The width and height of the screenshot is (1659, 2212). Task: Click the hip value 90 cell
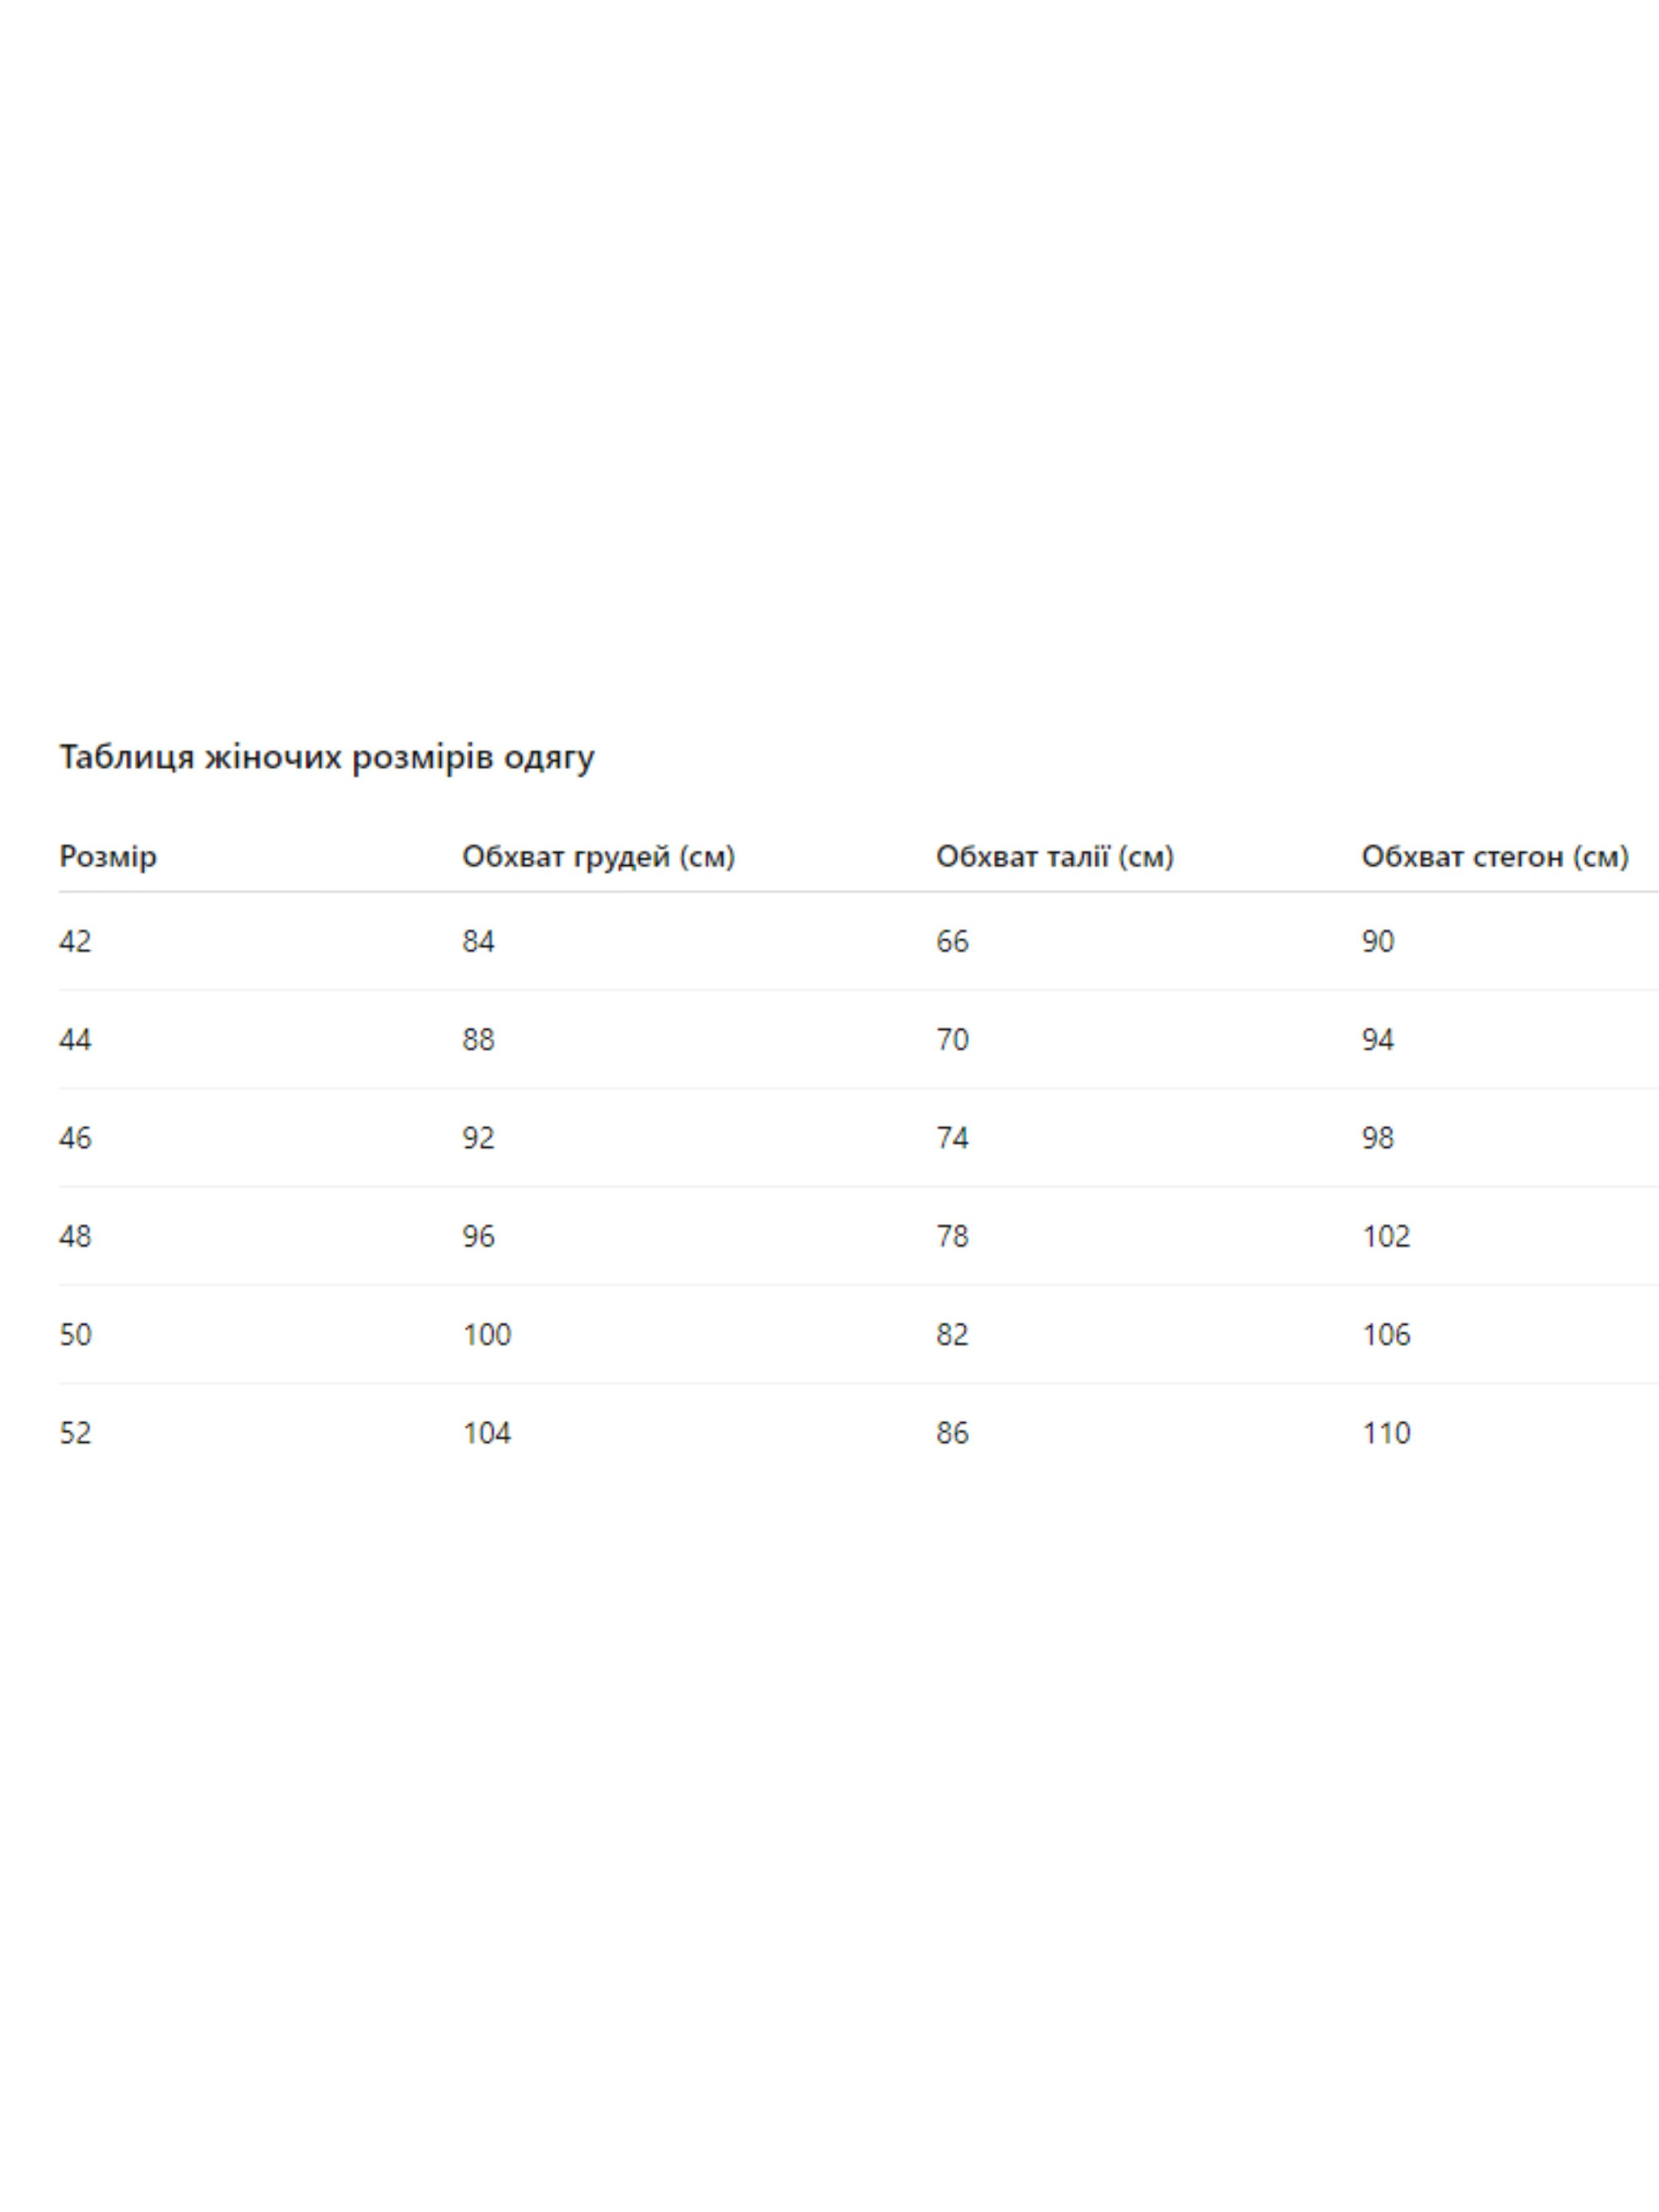point(1377,941)
